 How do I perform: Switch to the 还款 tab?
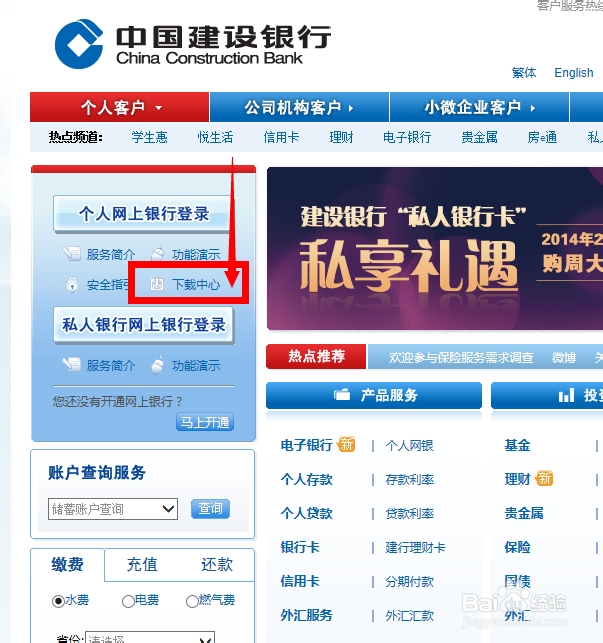coord(217,565)
